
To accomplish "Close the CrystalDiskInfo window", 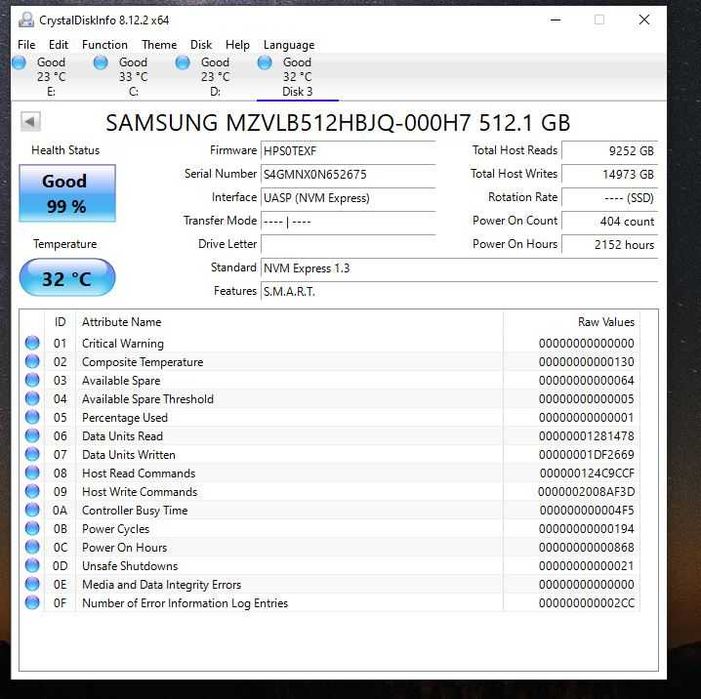I will point(644,20).
